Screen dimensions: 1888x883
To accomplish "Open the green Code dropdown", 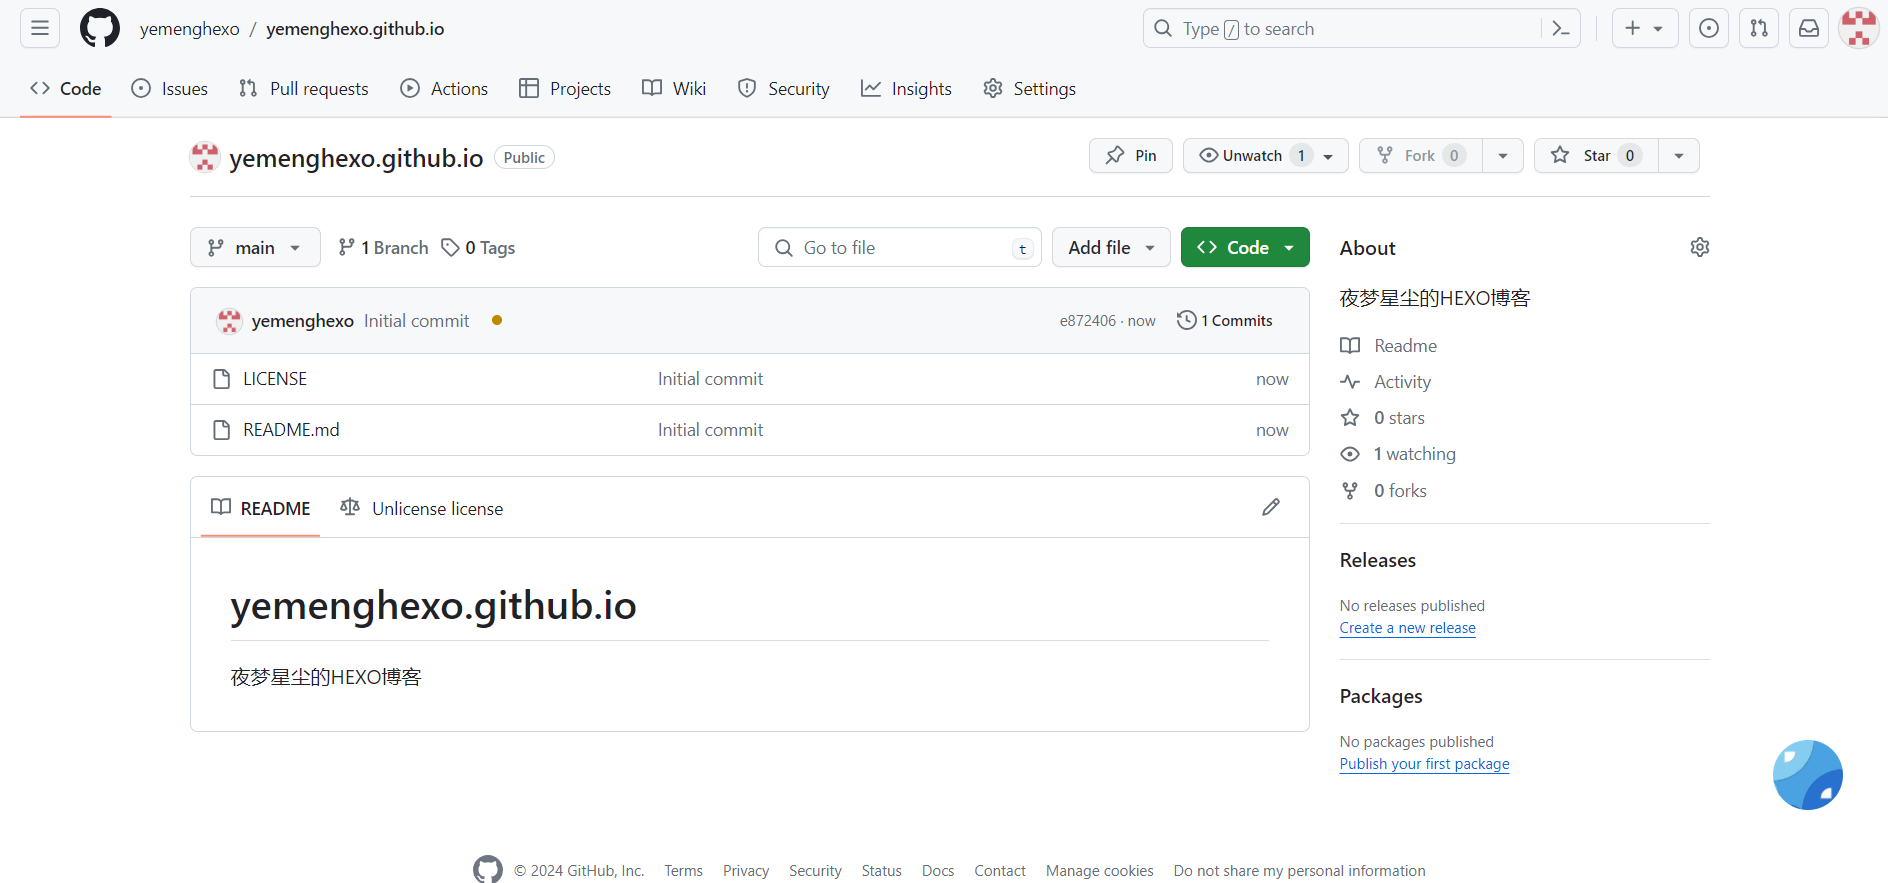I will click(1245, 247).
